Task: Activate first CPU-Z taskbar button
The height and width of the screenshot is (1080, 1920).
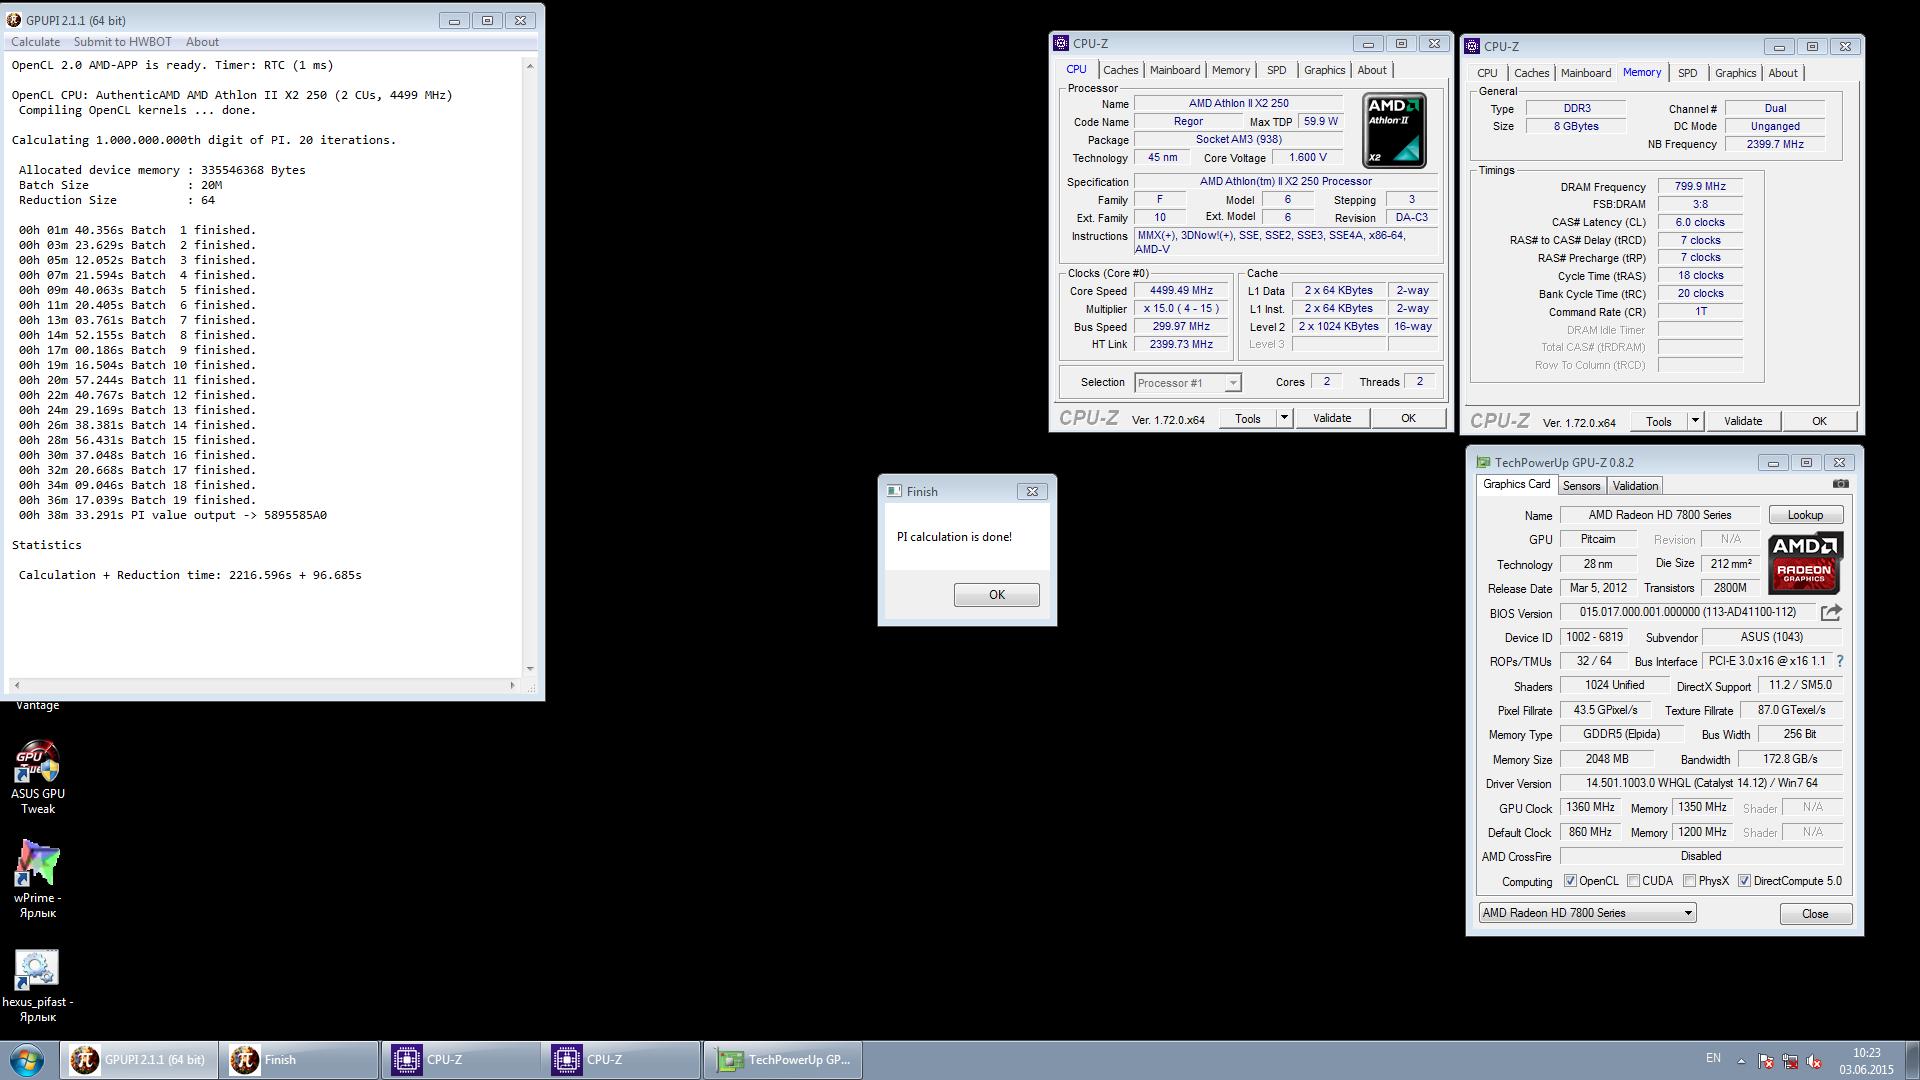Action: point(460,1060)
